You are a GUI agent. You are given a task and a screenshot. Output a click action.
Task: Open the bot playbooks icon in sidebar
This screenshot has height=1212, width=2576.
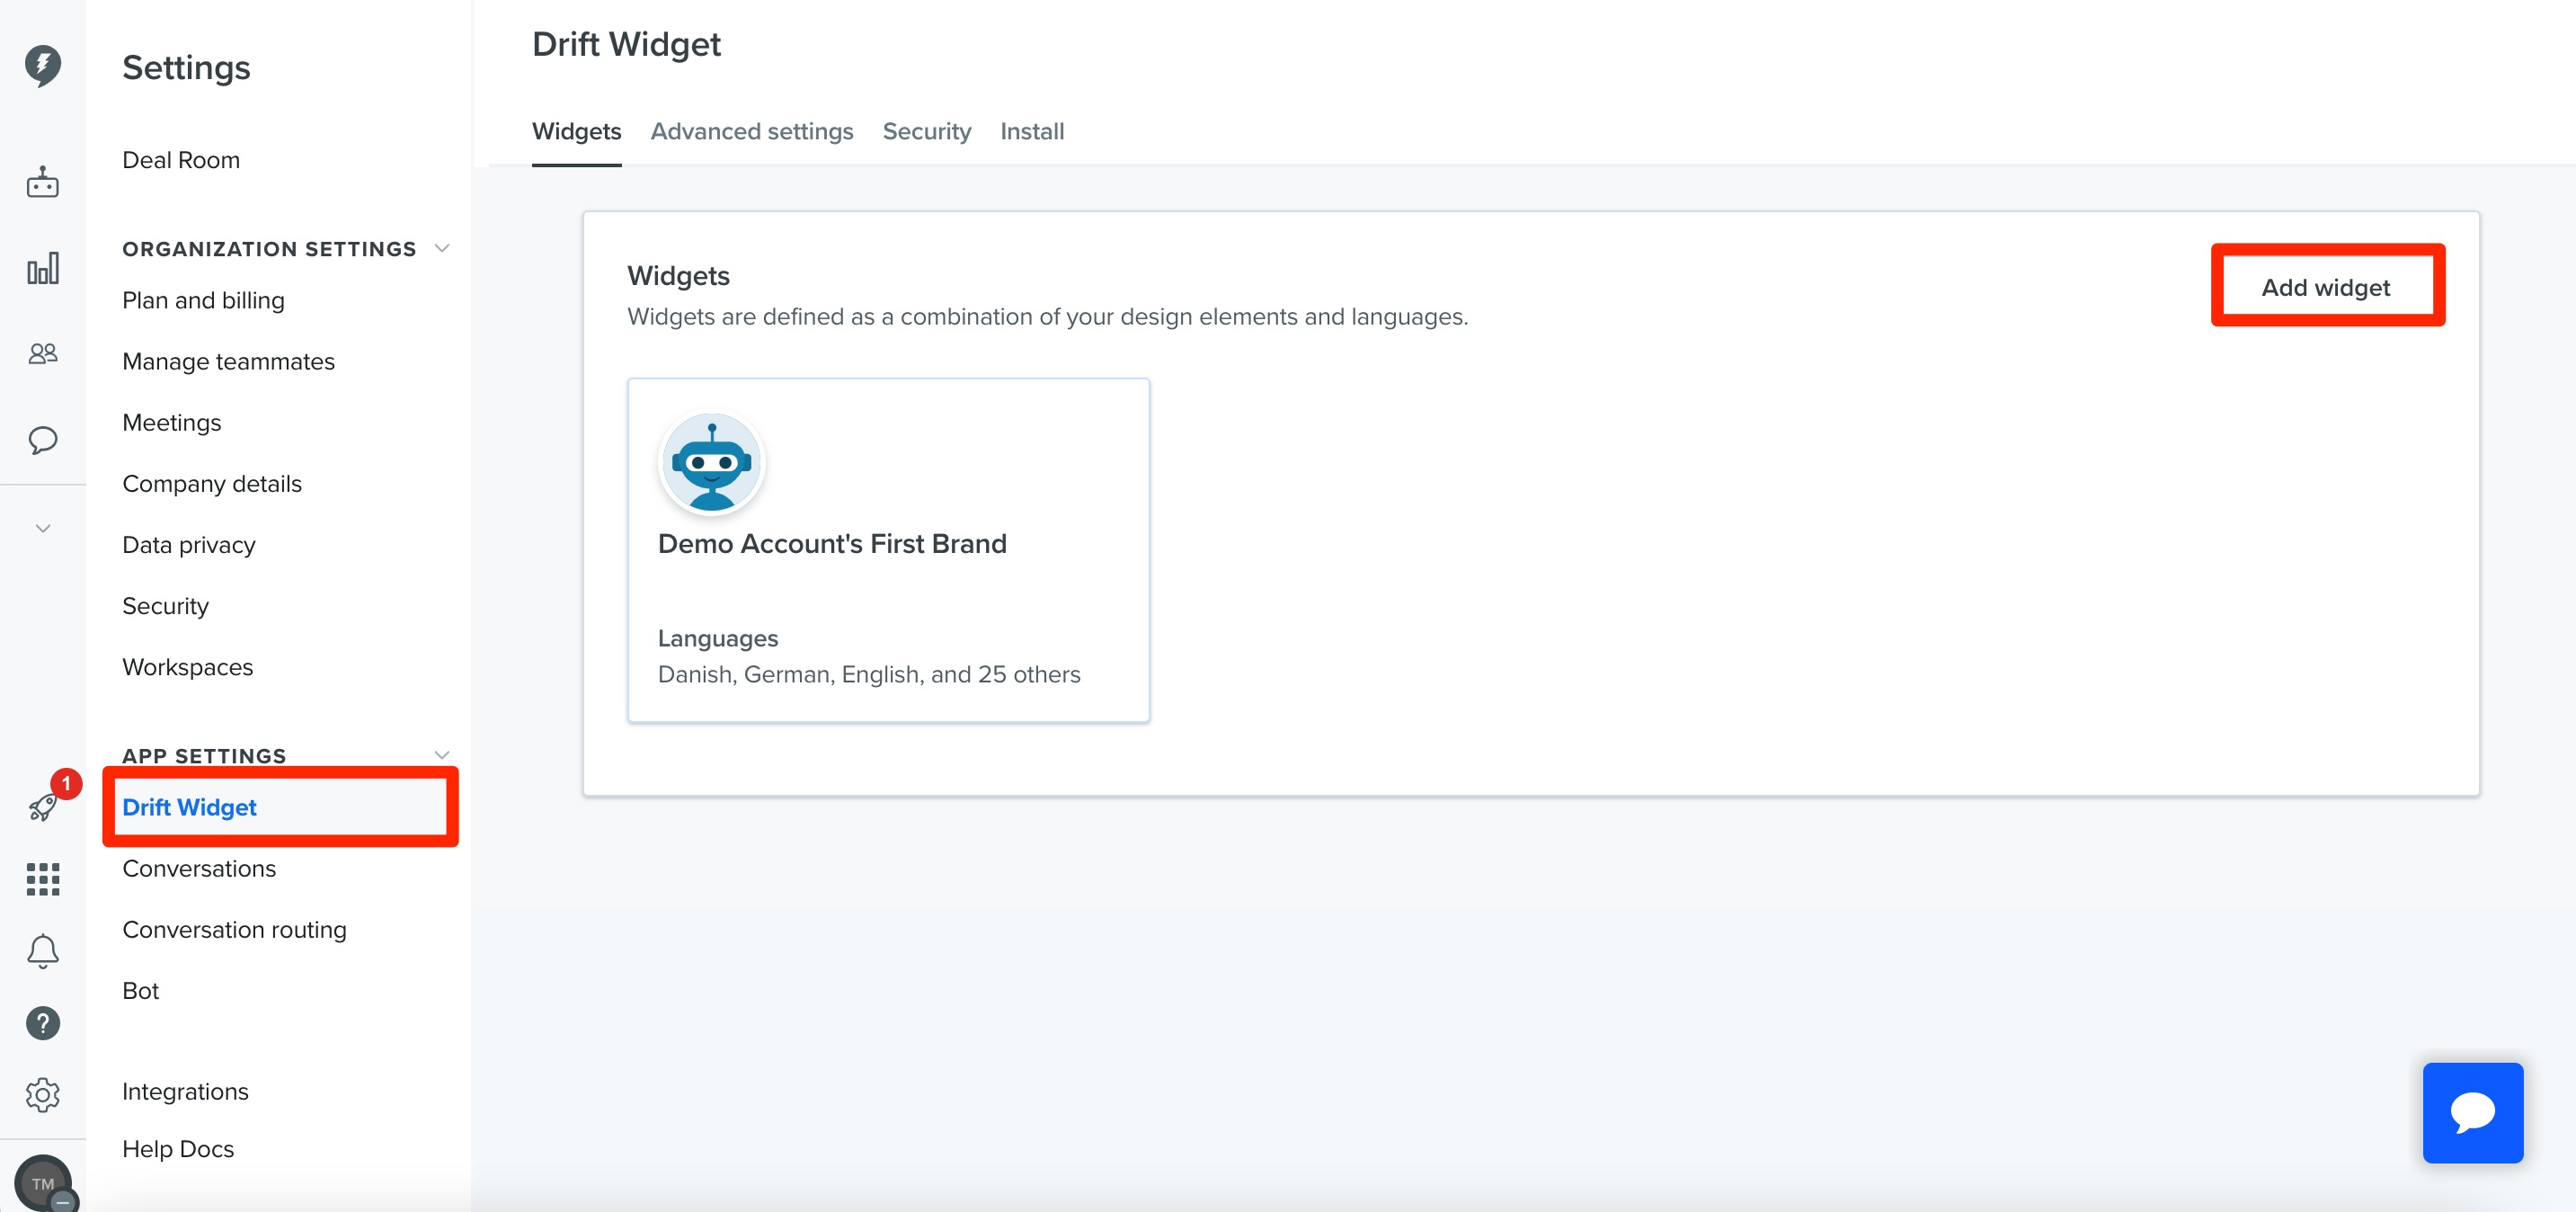[43, 182]
